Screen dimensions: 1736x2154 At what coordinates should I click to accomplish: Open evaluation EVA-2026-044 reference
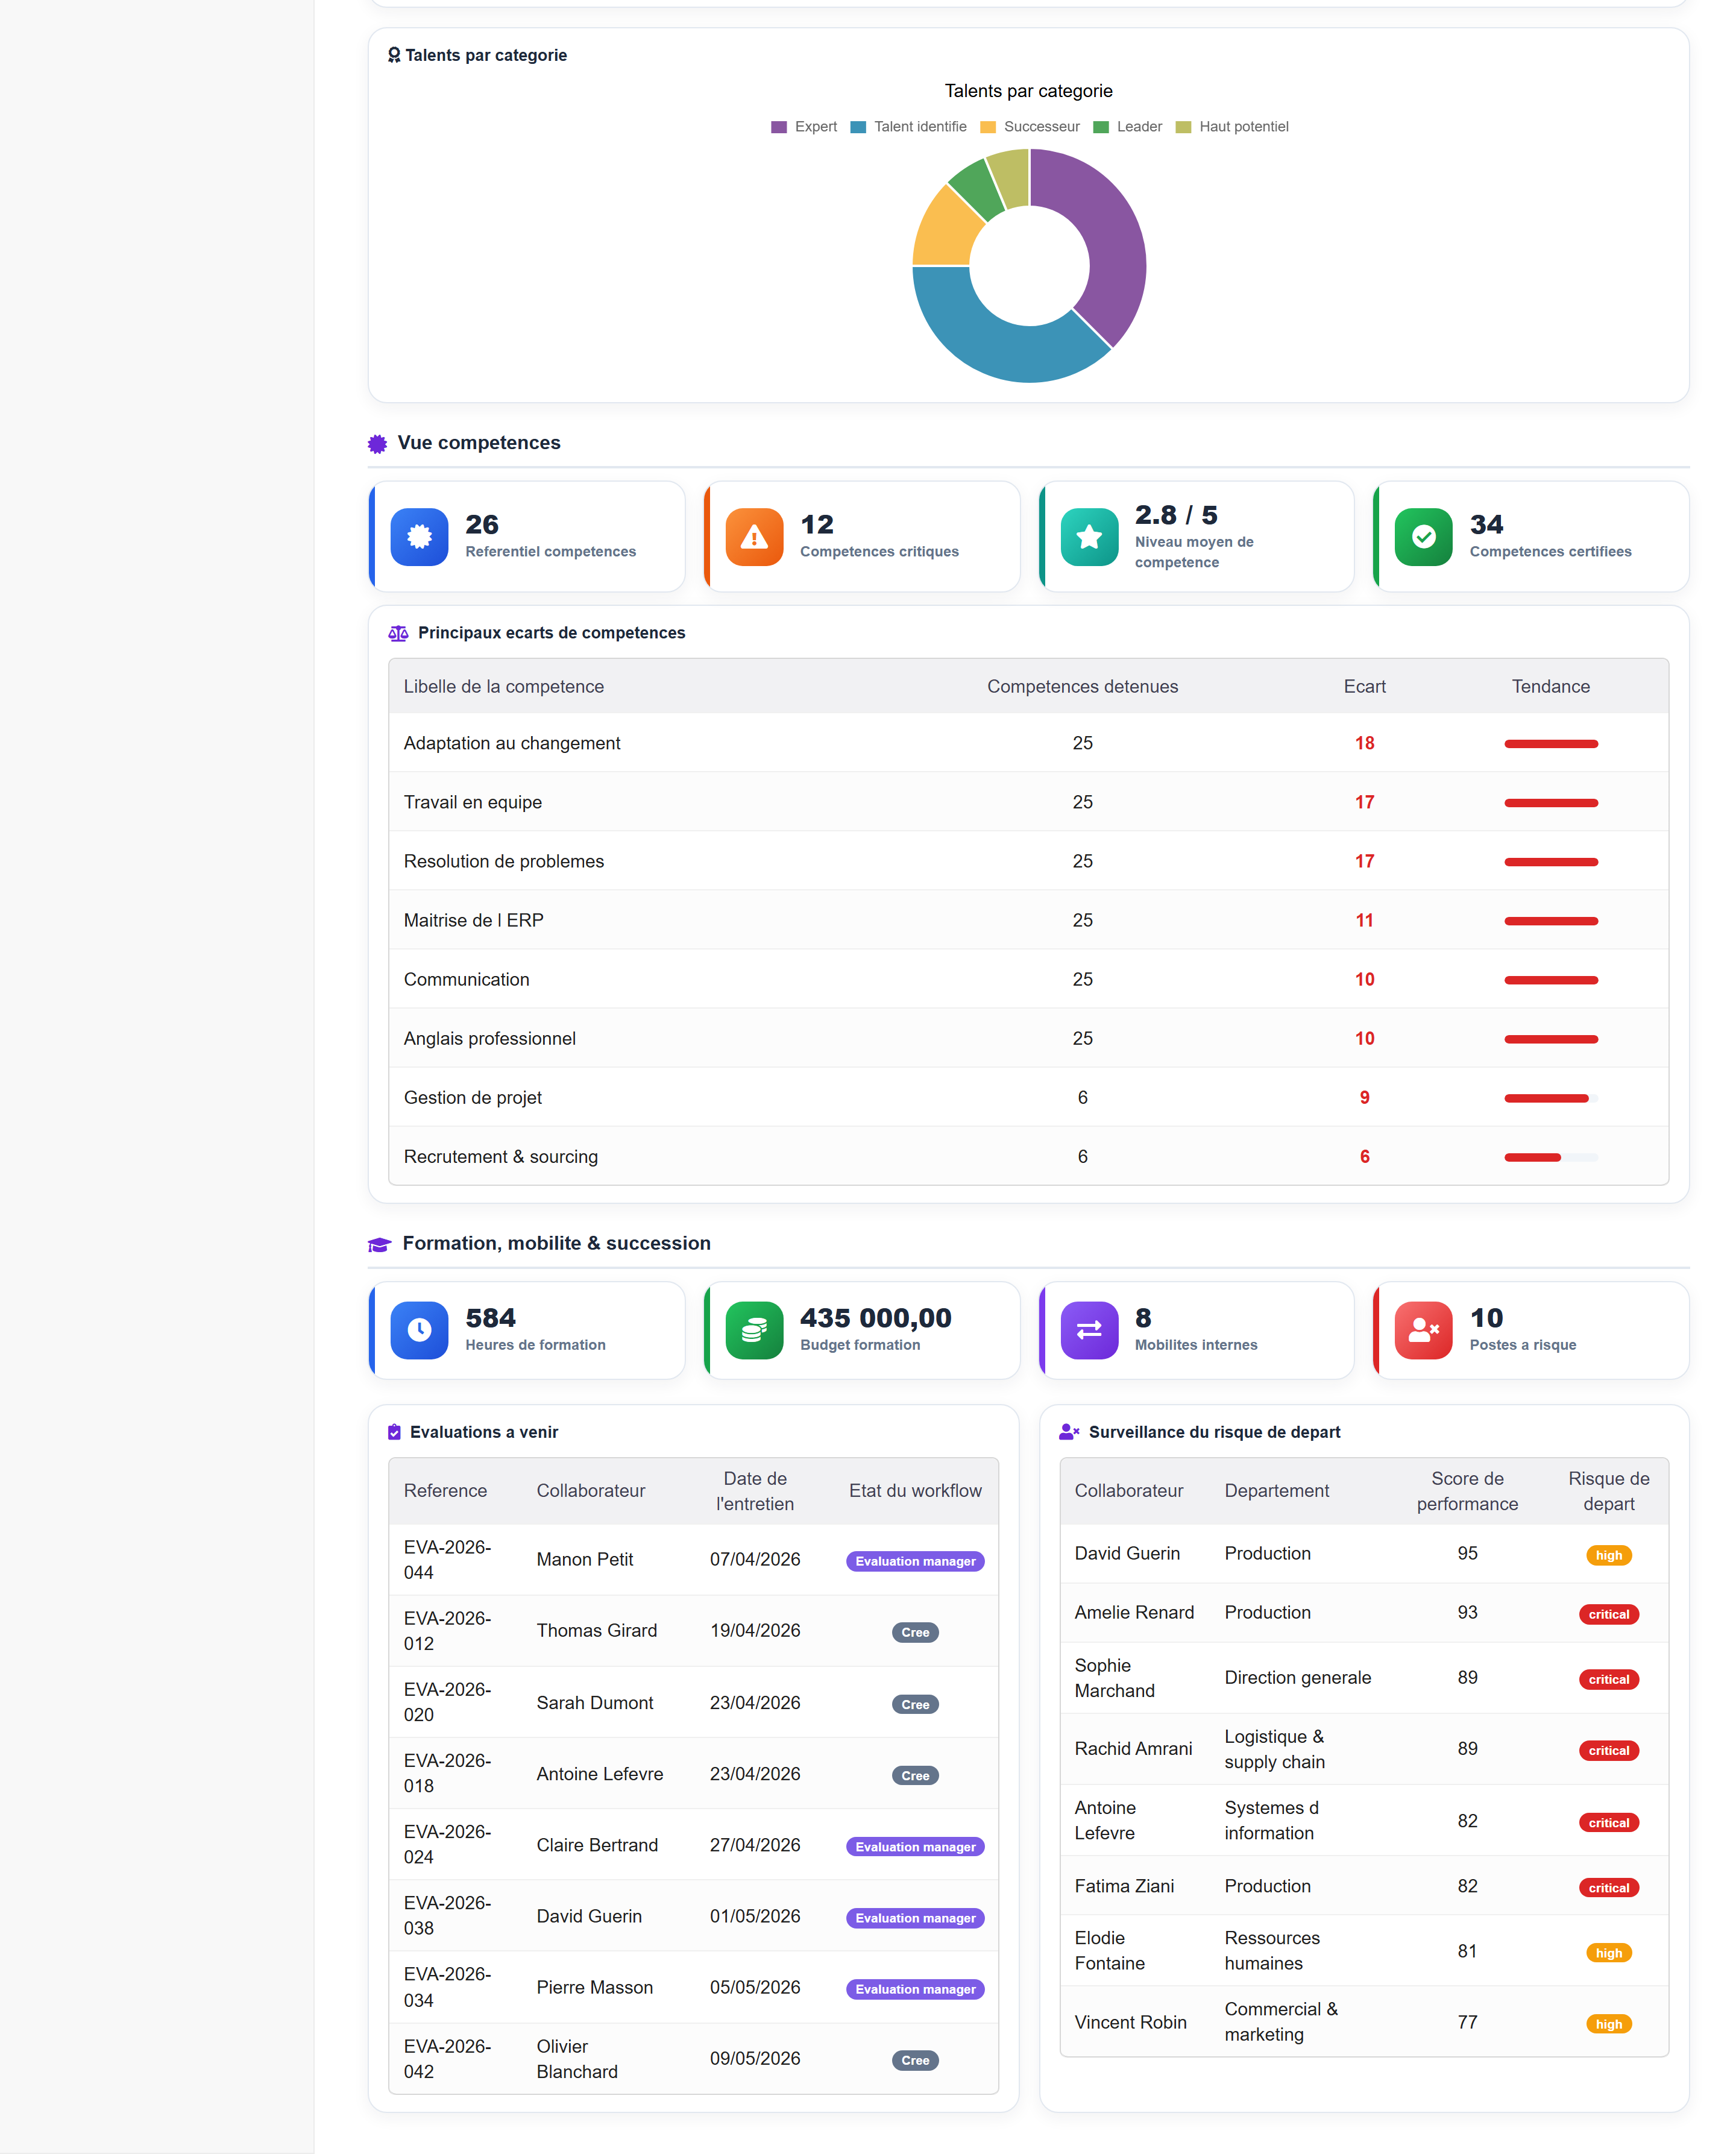coord(447,1560)
